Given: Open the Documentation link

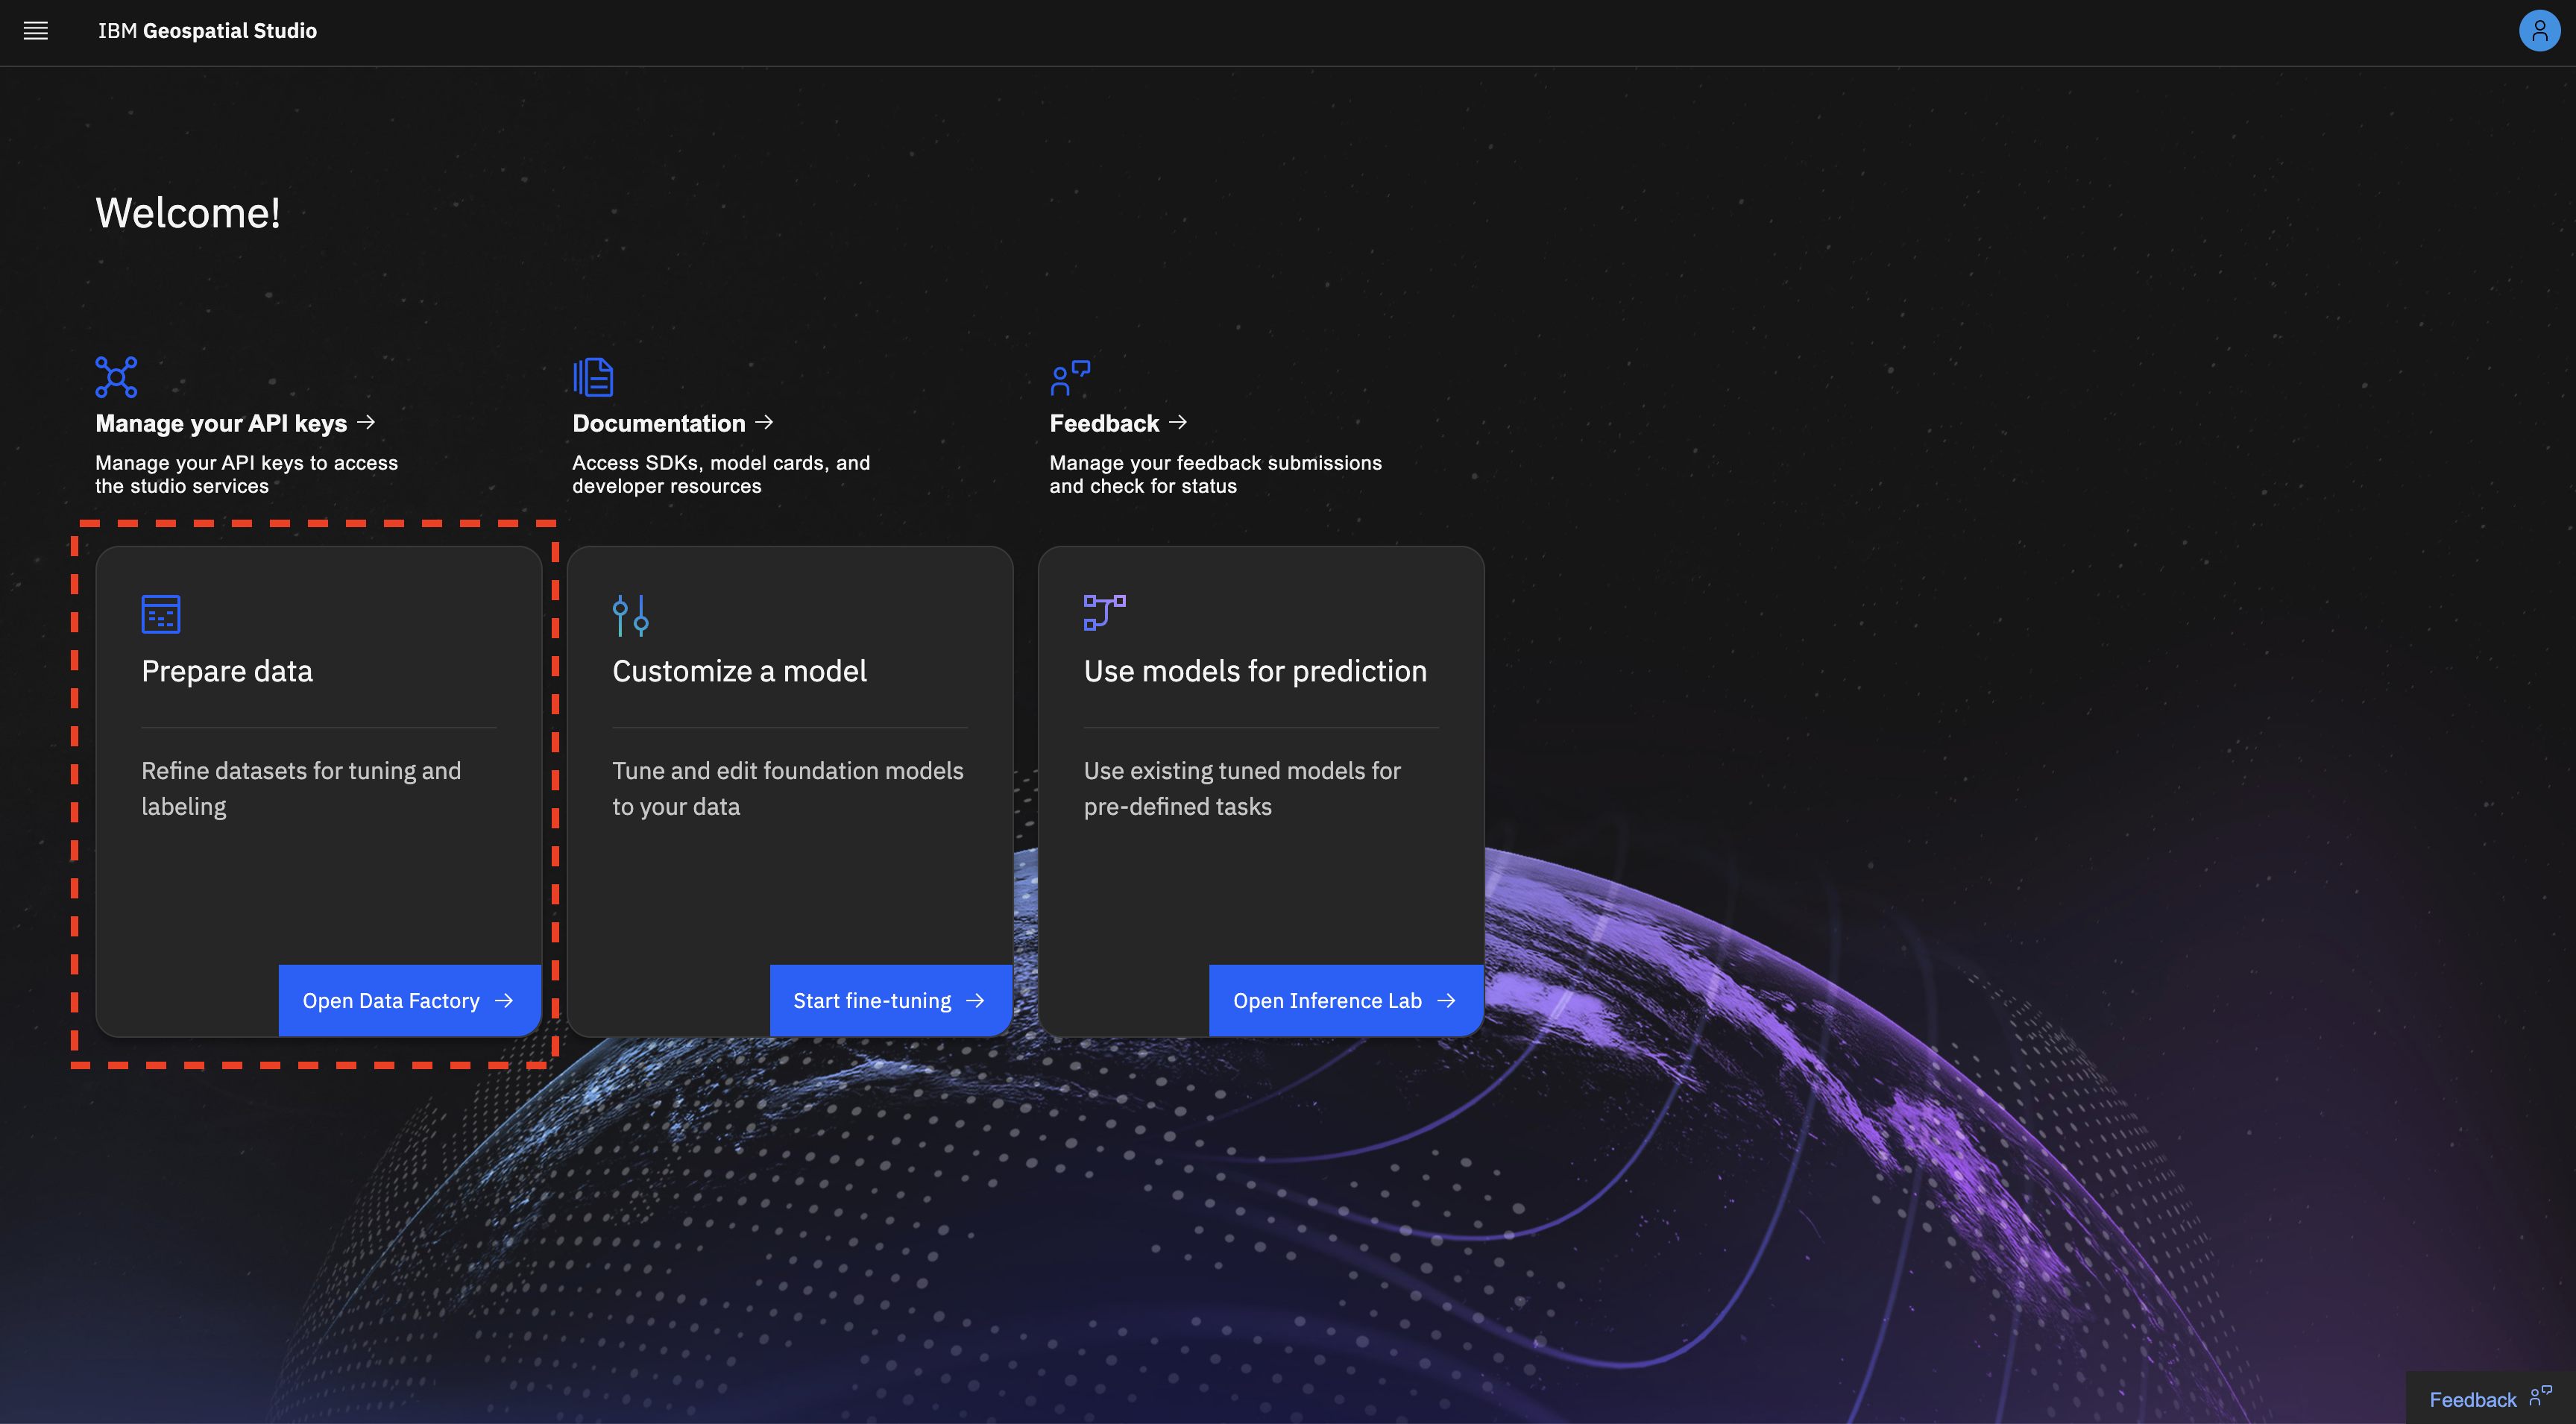Looking at the screenshot, I should 659,424.
